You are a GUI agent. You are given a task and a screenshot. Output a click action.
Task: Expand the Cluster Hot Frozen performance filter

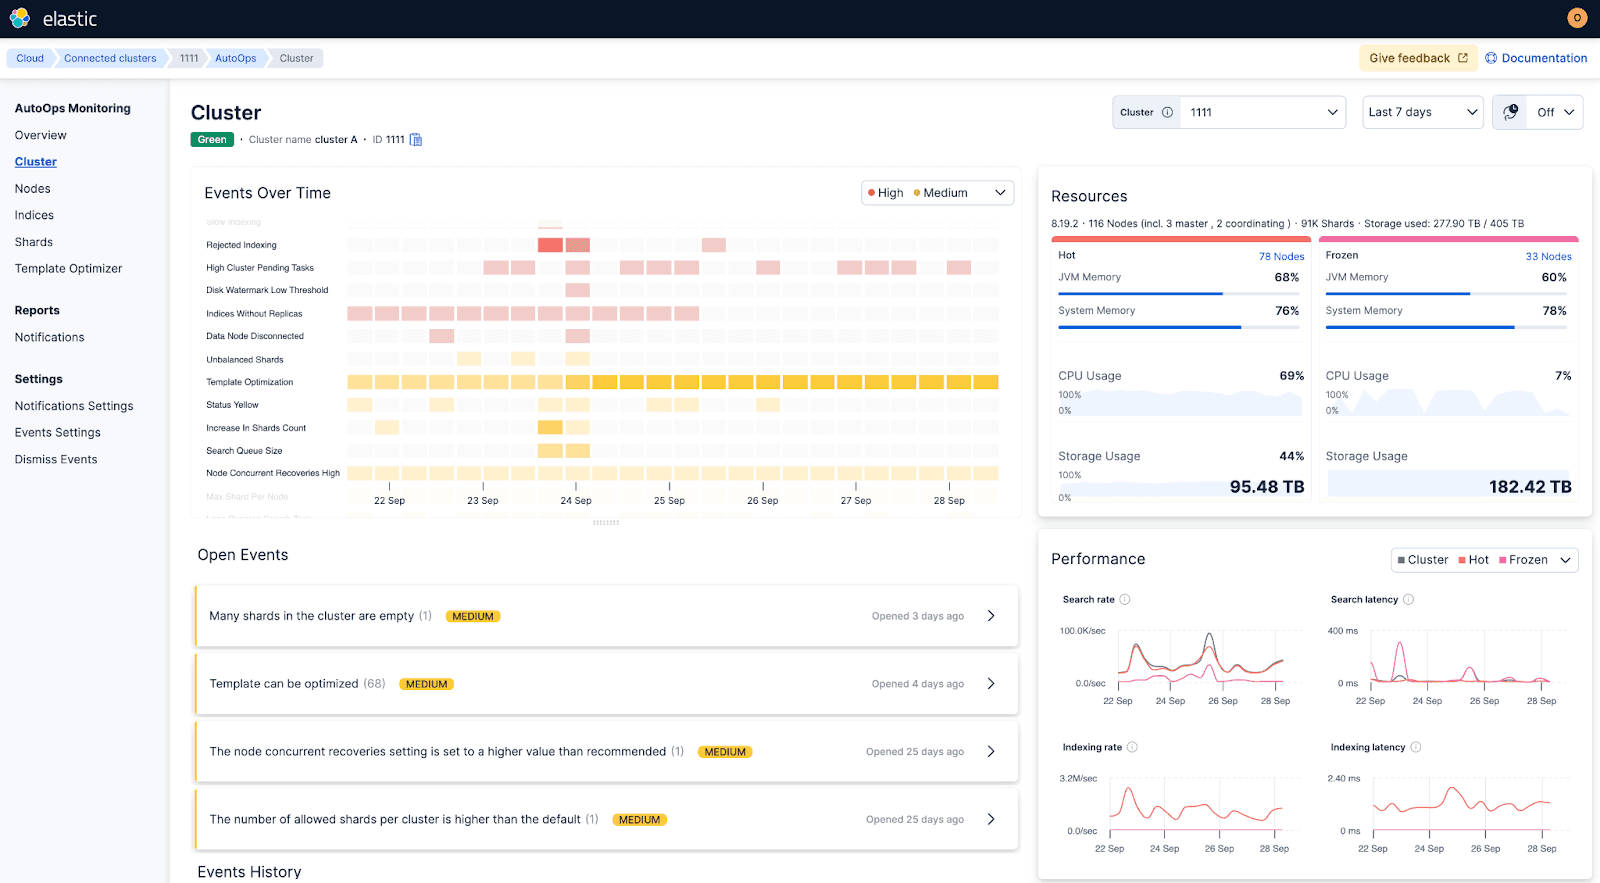[1484, 560]
